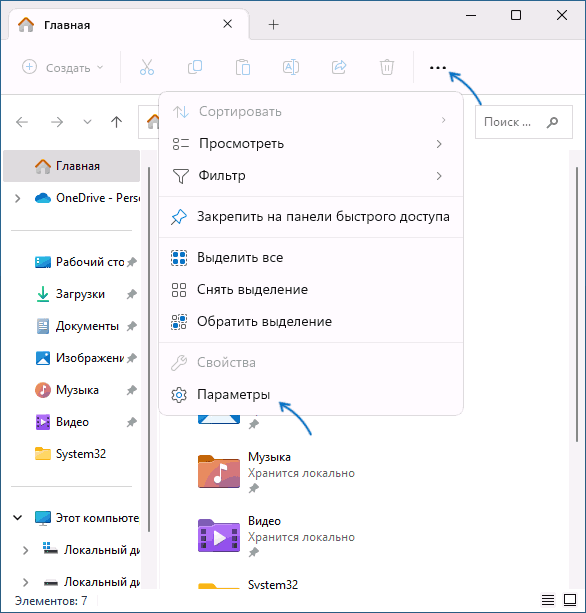Click Хранится локально under Музыка
Viewport: 586px width, 613px height.
click(x=301, y=473)
